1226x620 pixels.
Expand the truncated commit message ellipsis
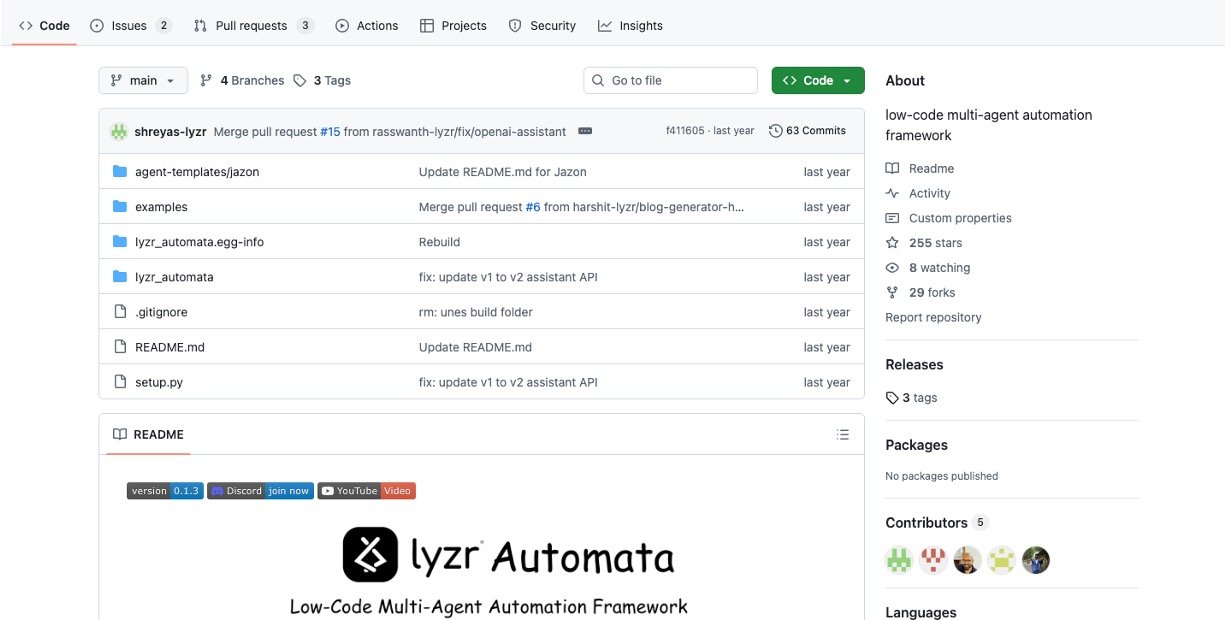584,130
